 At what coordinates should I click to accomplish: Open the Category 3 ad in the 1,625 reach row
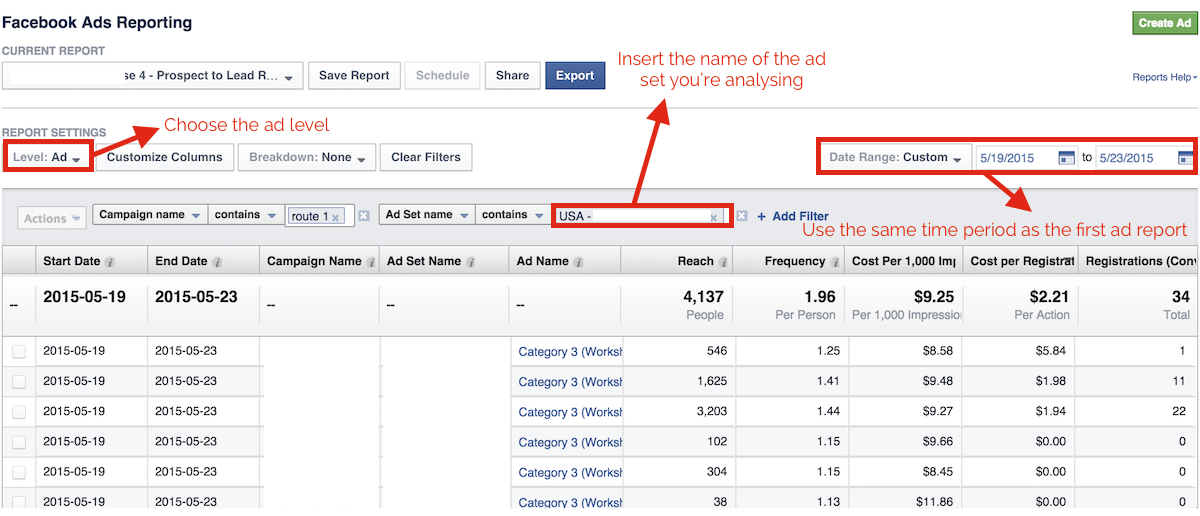pyautogui.click(x=570, y=382)
